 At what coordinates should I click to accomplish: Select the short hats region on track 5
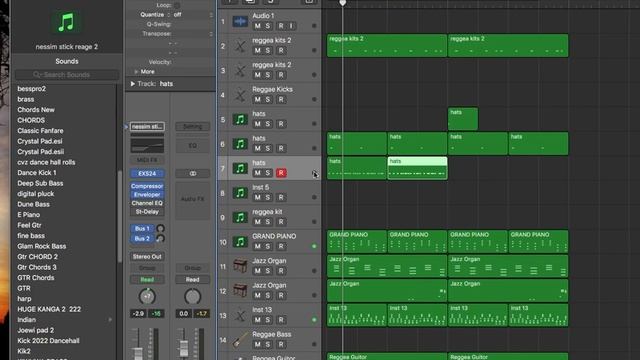pyautogui.click(x=463, y=119)
